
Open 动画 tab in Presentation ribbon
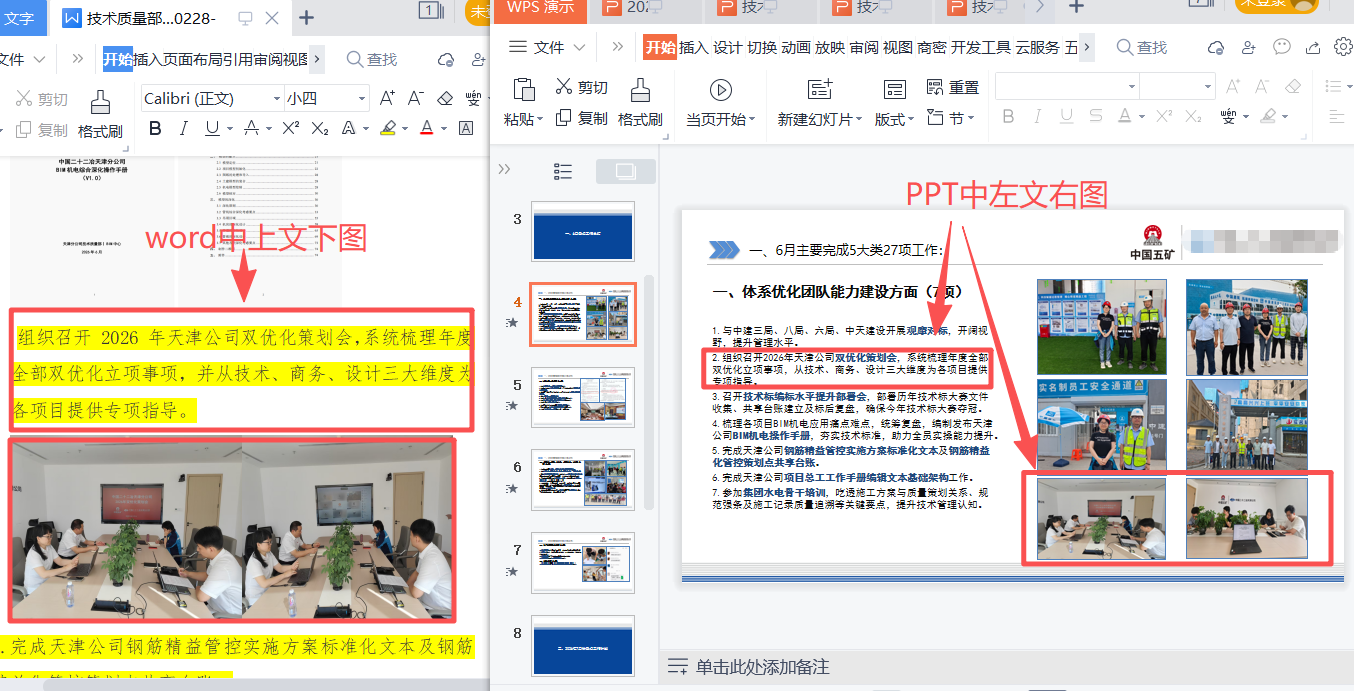point(795,47)
